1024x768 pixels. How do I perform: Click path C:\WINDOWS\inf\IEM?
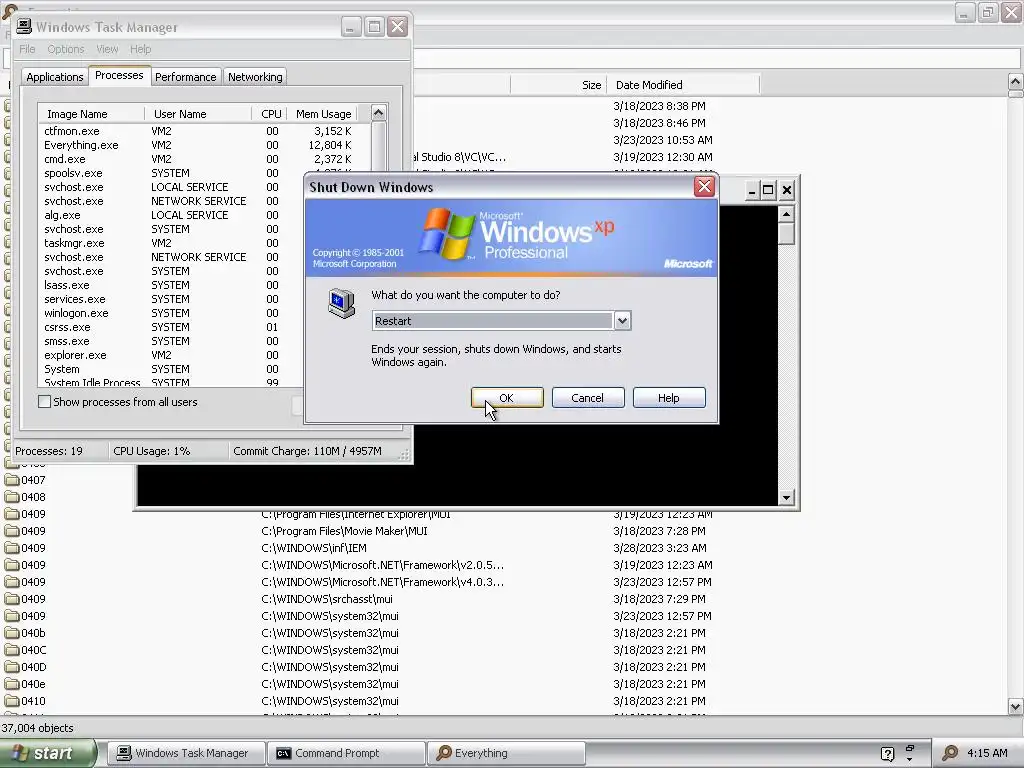point(314,548)
